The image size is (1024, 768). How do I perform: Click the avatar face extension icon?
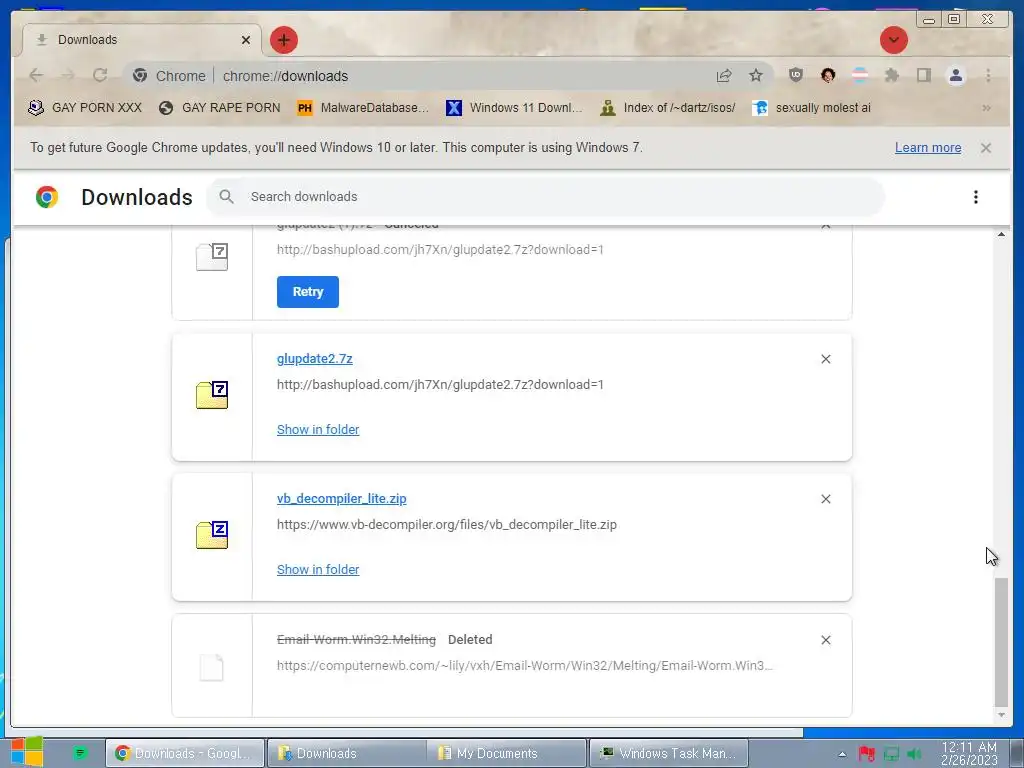[828, 75]
